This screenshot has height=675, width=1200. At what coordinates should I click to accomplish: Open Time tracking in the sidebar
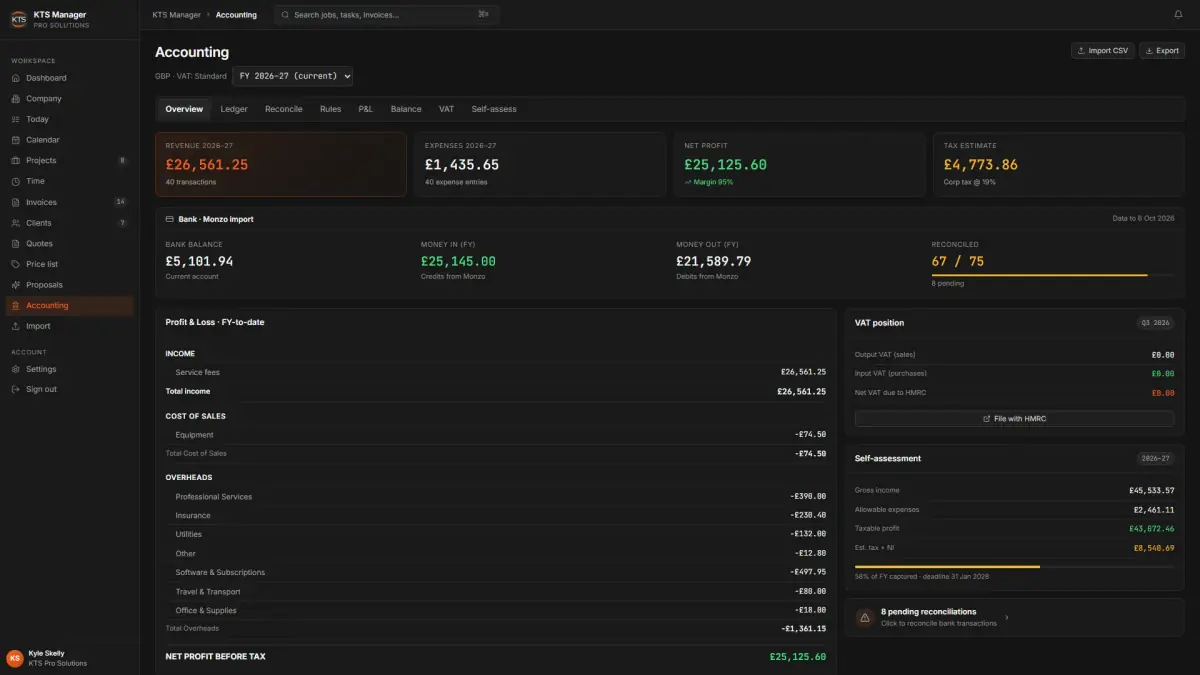click(69, 181)
